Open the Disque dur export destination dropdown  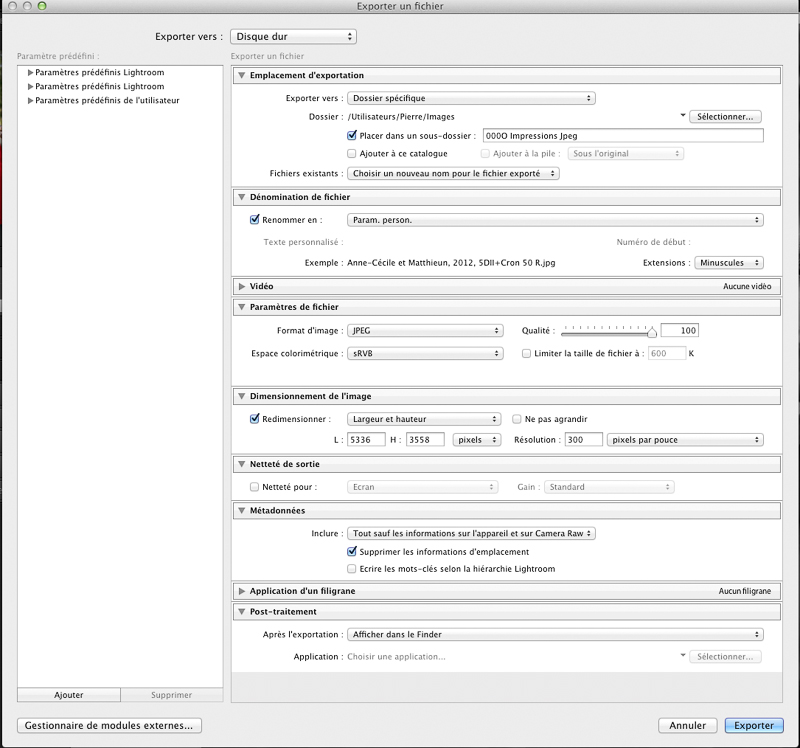(x=292, y=37)
